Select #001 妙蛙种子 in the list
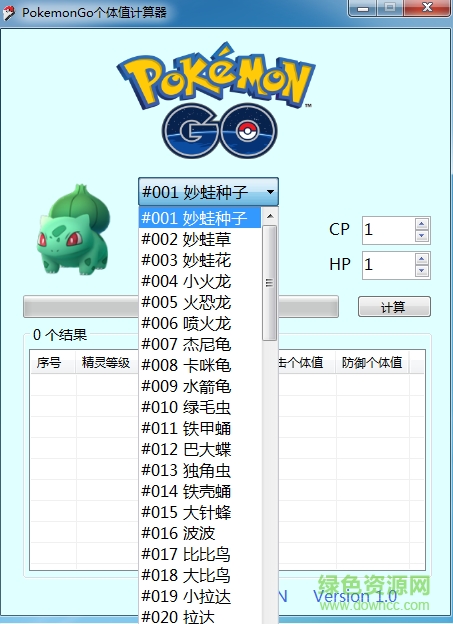The height and width of the screenshot is (624, 453). [x=200, y=218]
